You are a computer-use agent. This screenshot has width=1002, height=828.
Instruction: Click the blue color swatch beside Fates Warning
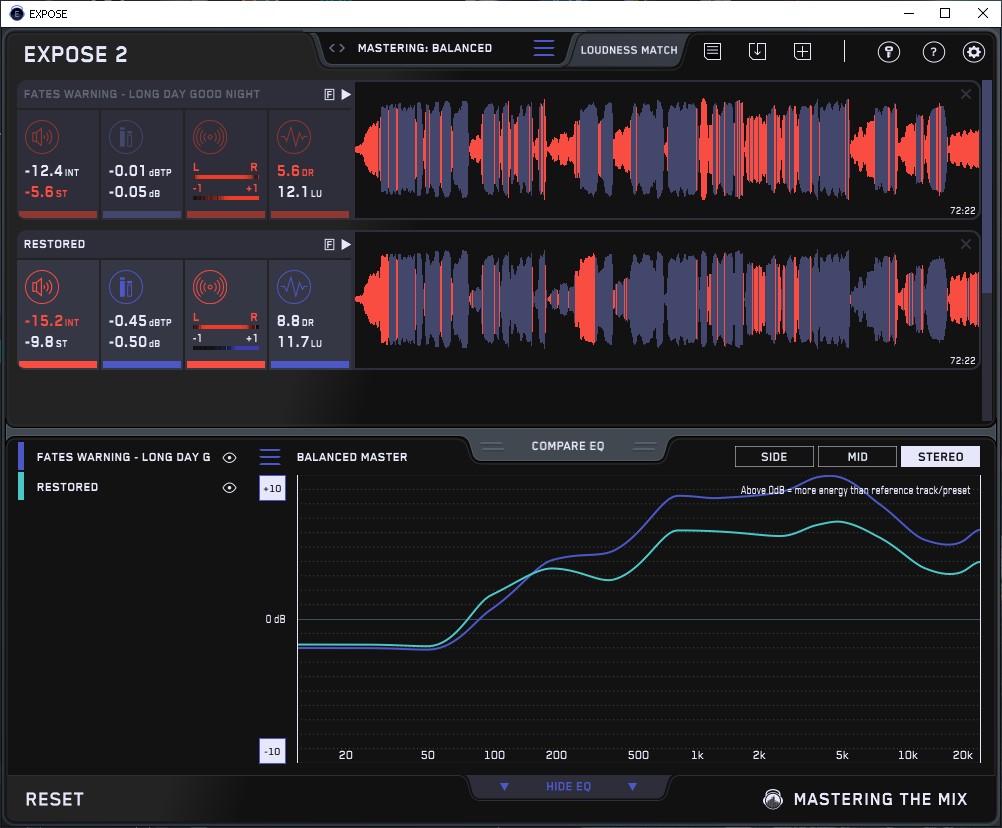pos(21,456)
